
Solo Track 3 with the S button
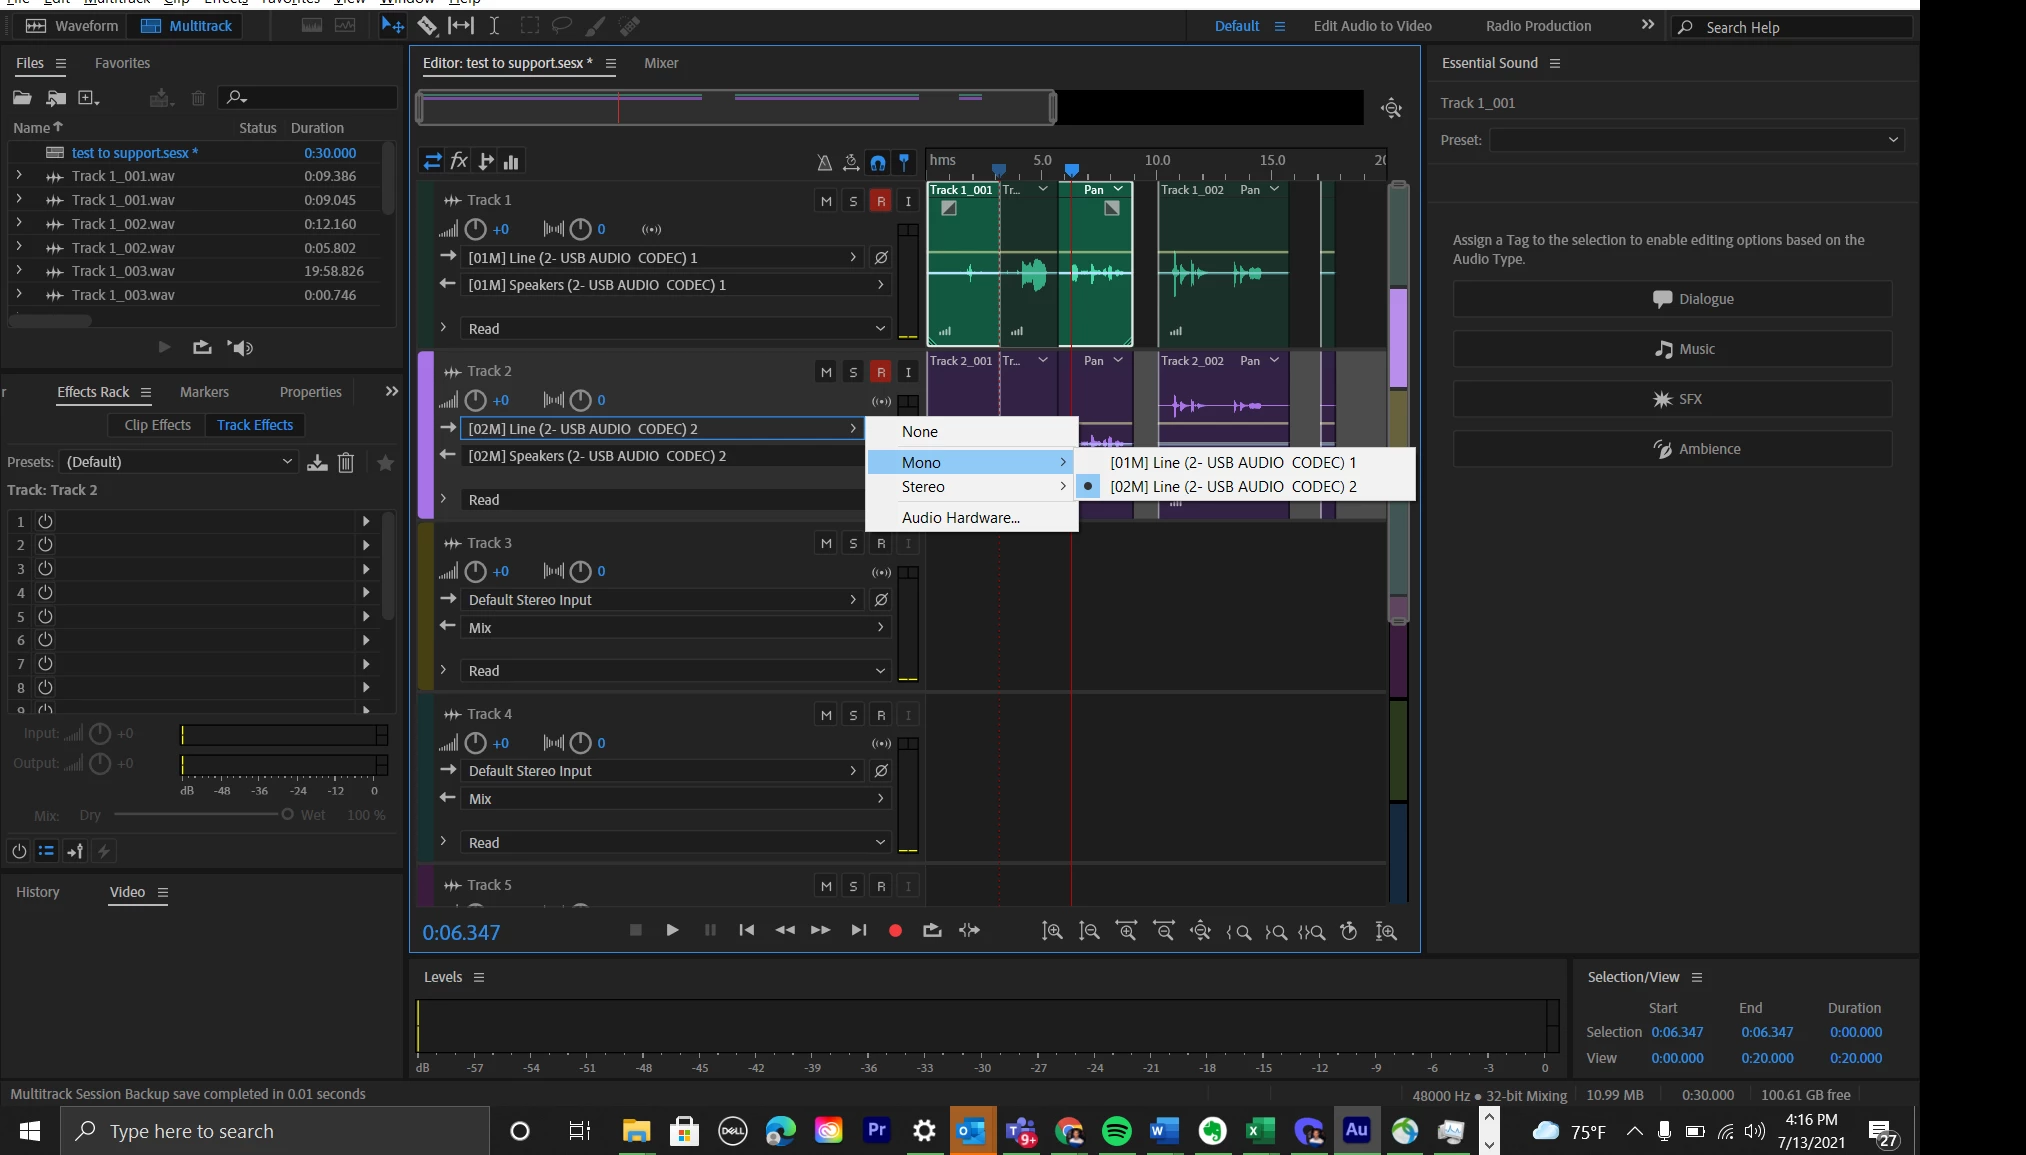[853, 544]
